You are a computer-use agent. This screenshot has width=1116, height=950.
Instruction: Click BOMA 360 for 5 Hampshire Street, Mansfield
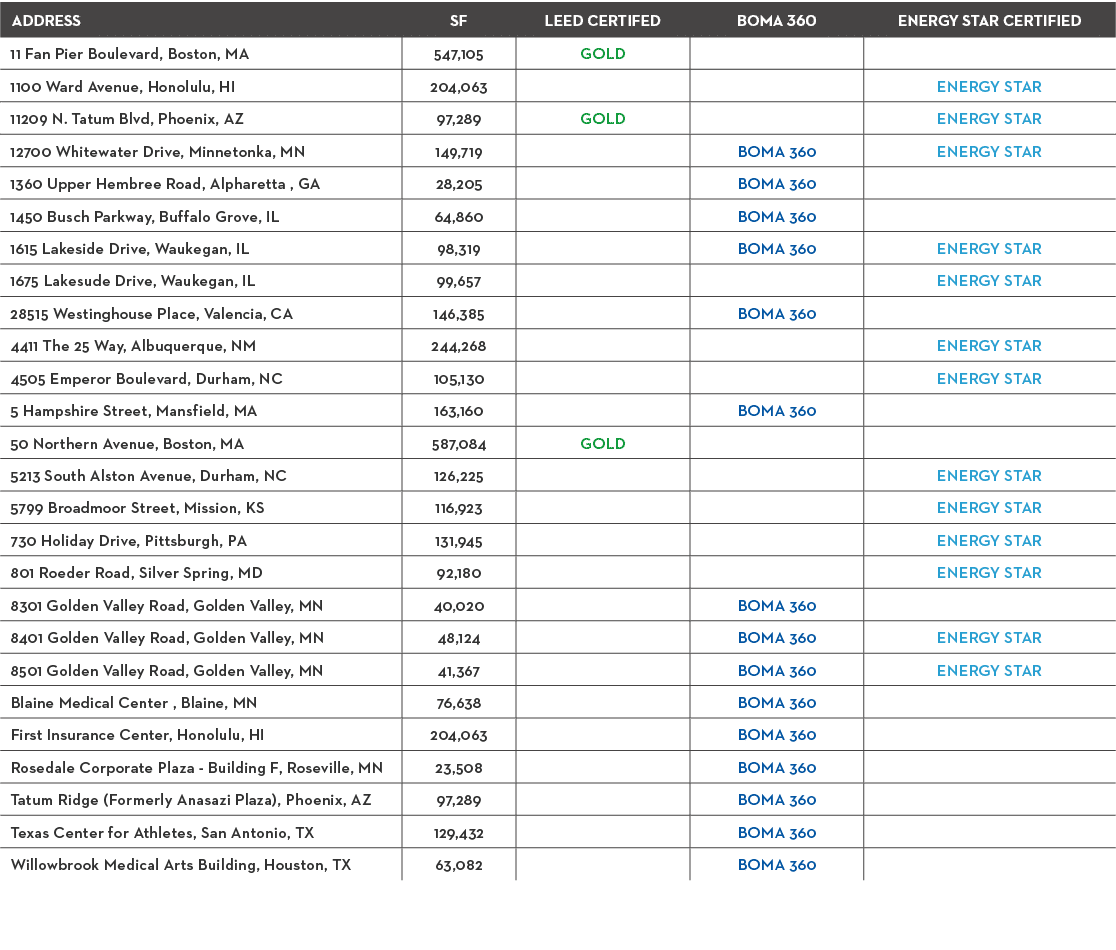pyautogui.click(x=776, y=411)
